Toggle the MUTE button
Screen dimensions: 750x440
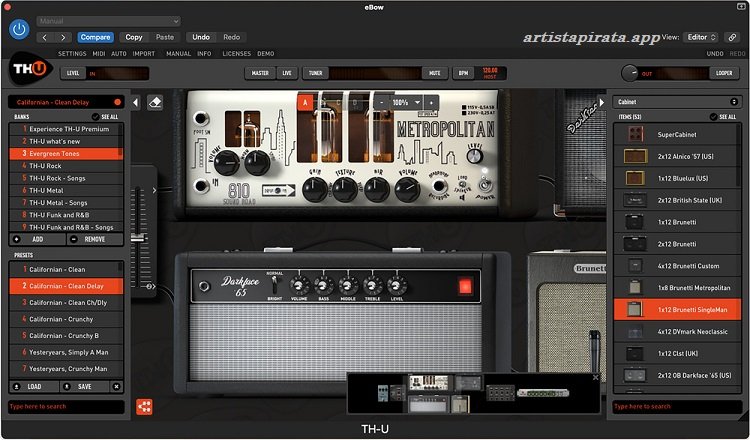click(435, 73)
